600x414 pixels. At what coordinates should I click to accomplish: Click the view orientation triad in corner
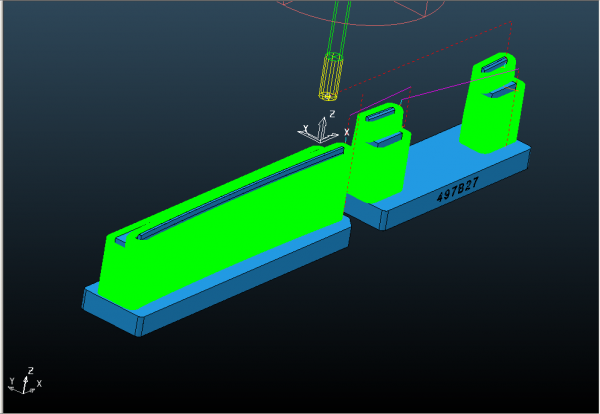(x=24, y=381)
